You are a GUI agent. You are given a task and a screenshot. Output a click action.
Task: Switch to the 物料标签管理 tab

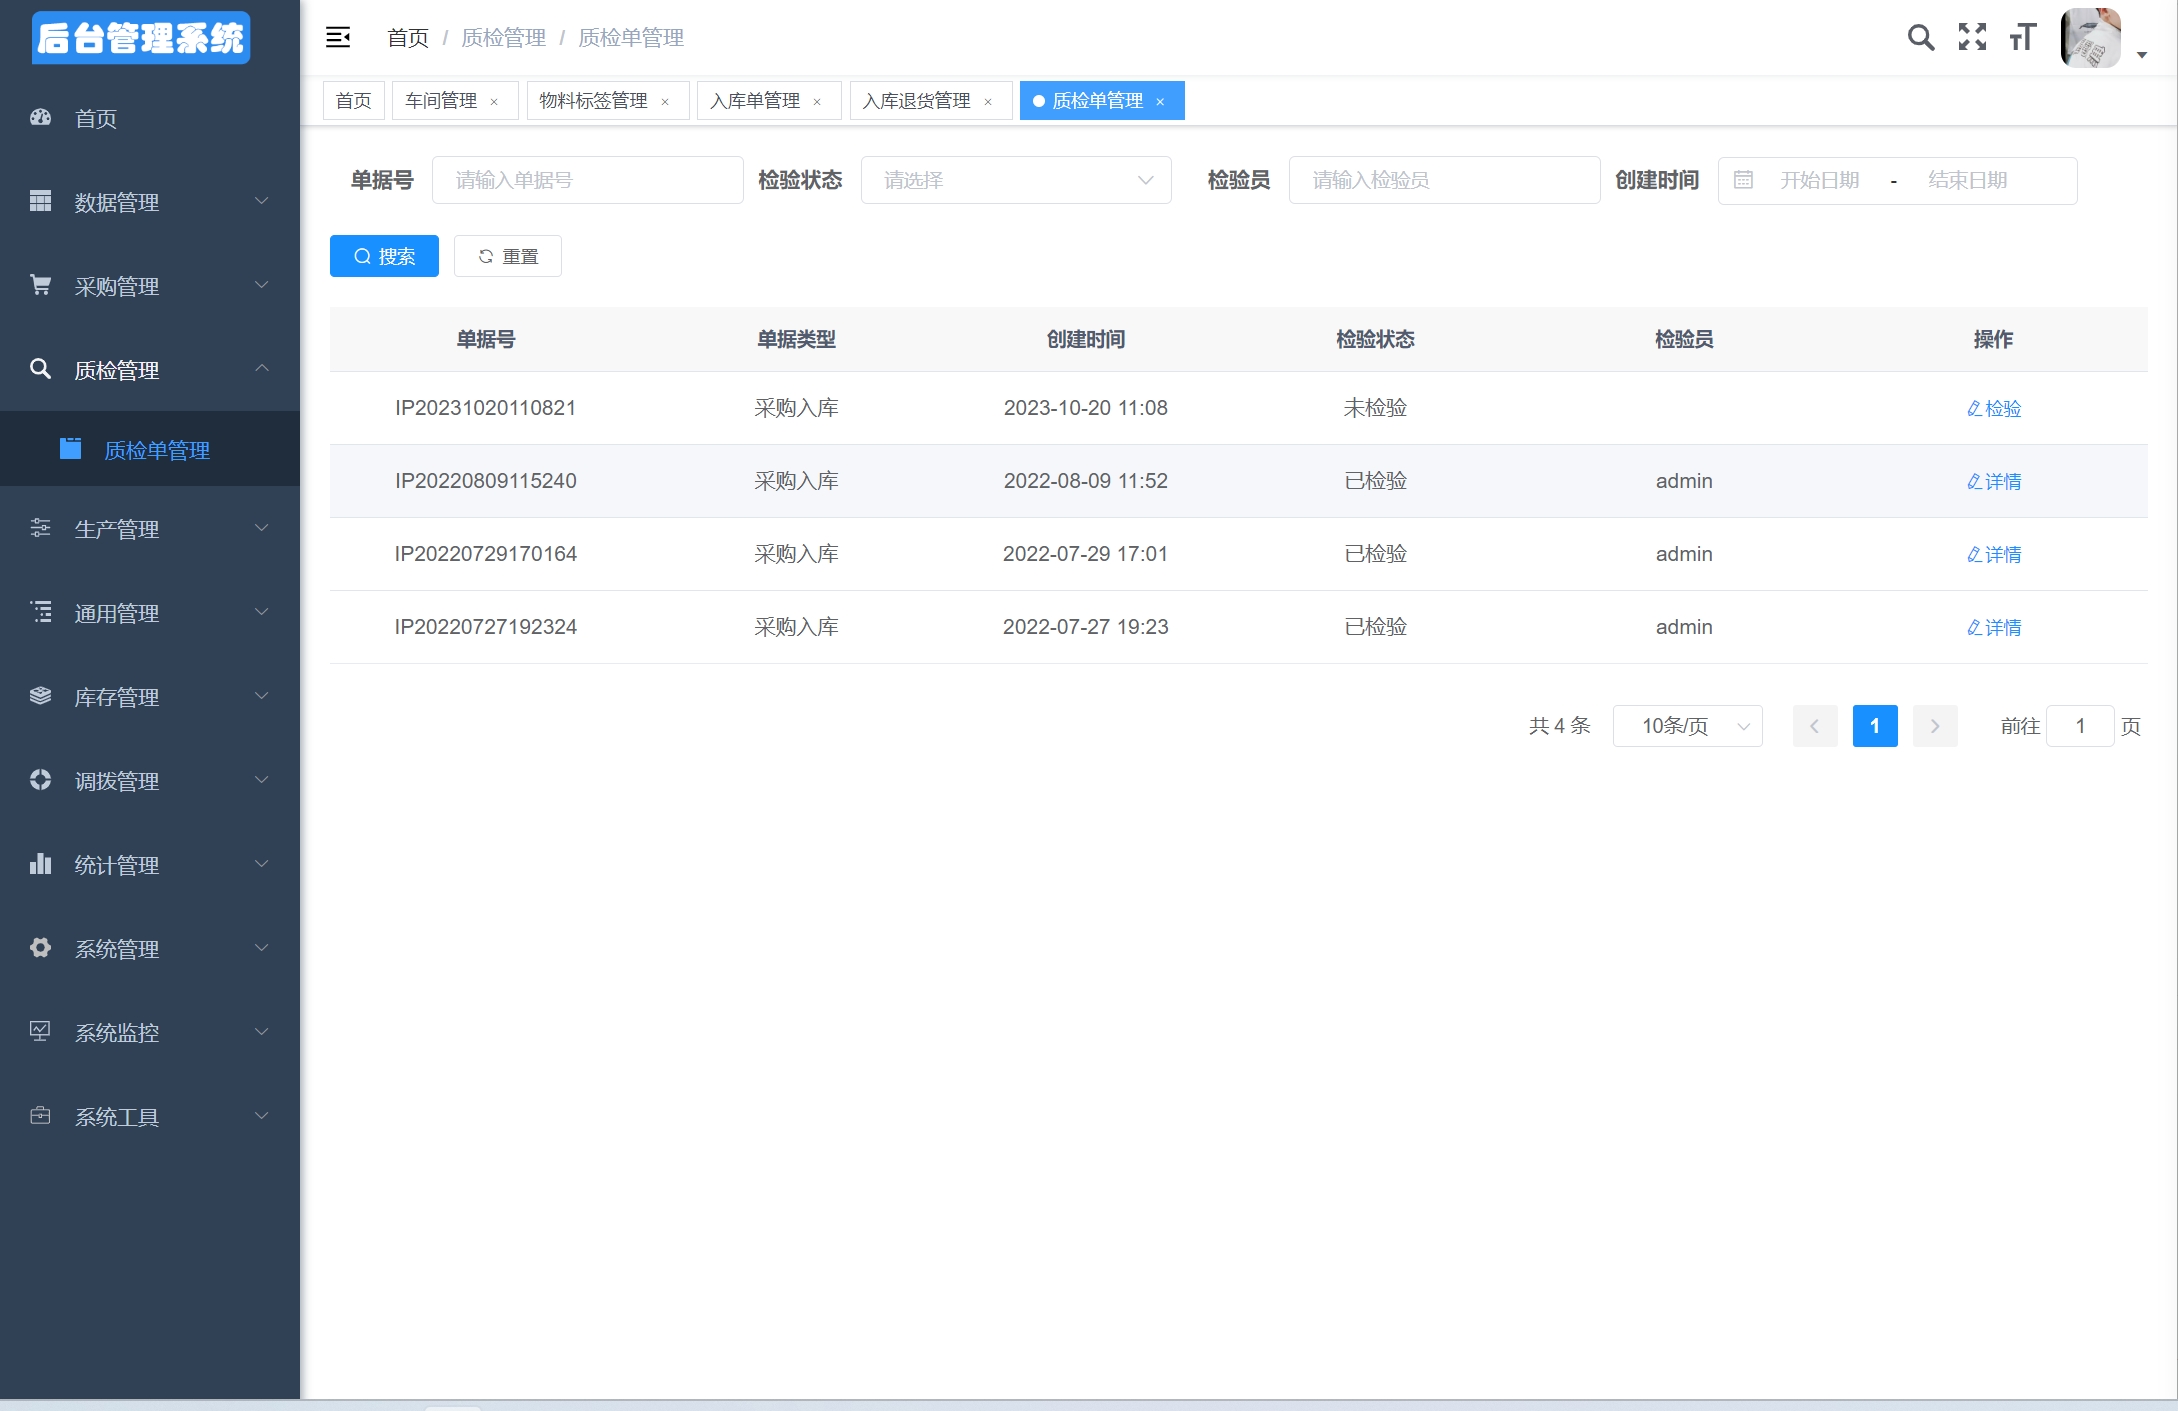(594, 101)
